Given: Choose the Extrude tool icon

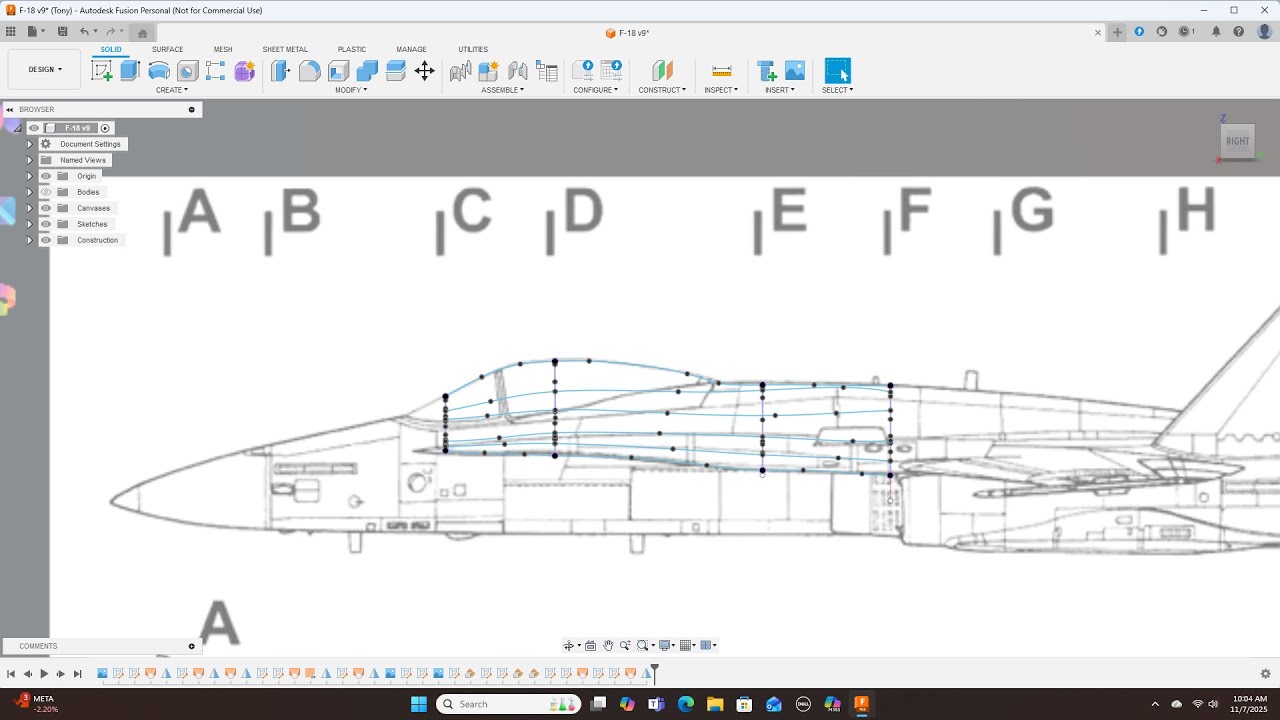Looking at the screenshot, I should click(130, 70).
